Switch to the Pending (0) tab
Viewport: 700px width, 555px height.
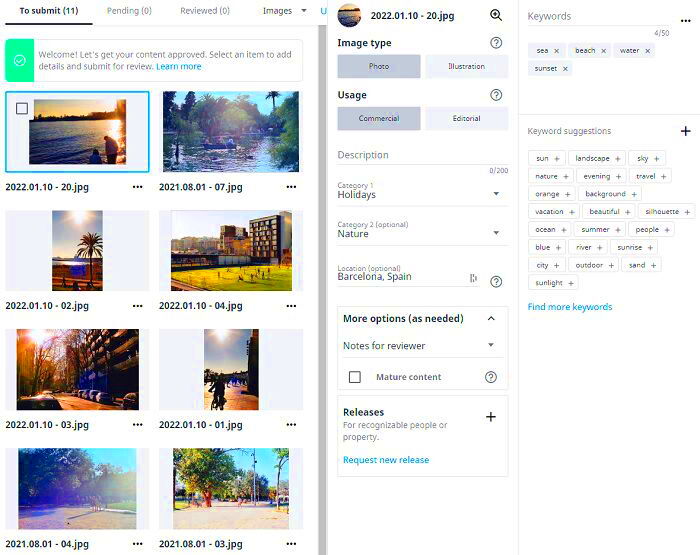pos(129,11)
